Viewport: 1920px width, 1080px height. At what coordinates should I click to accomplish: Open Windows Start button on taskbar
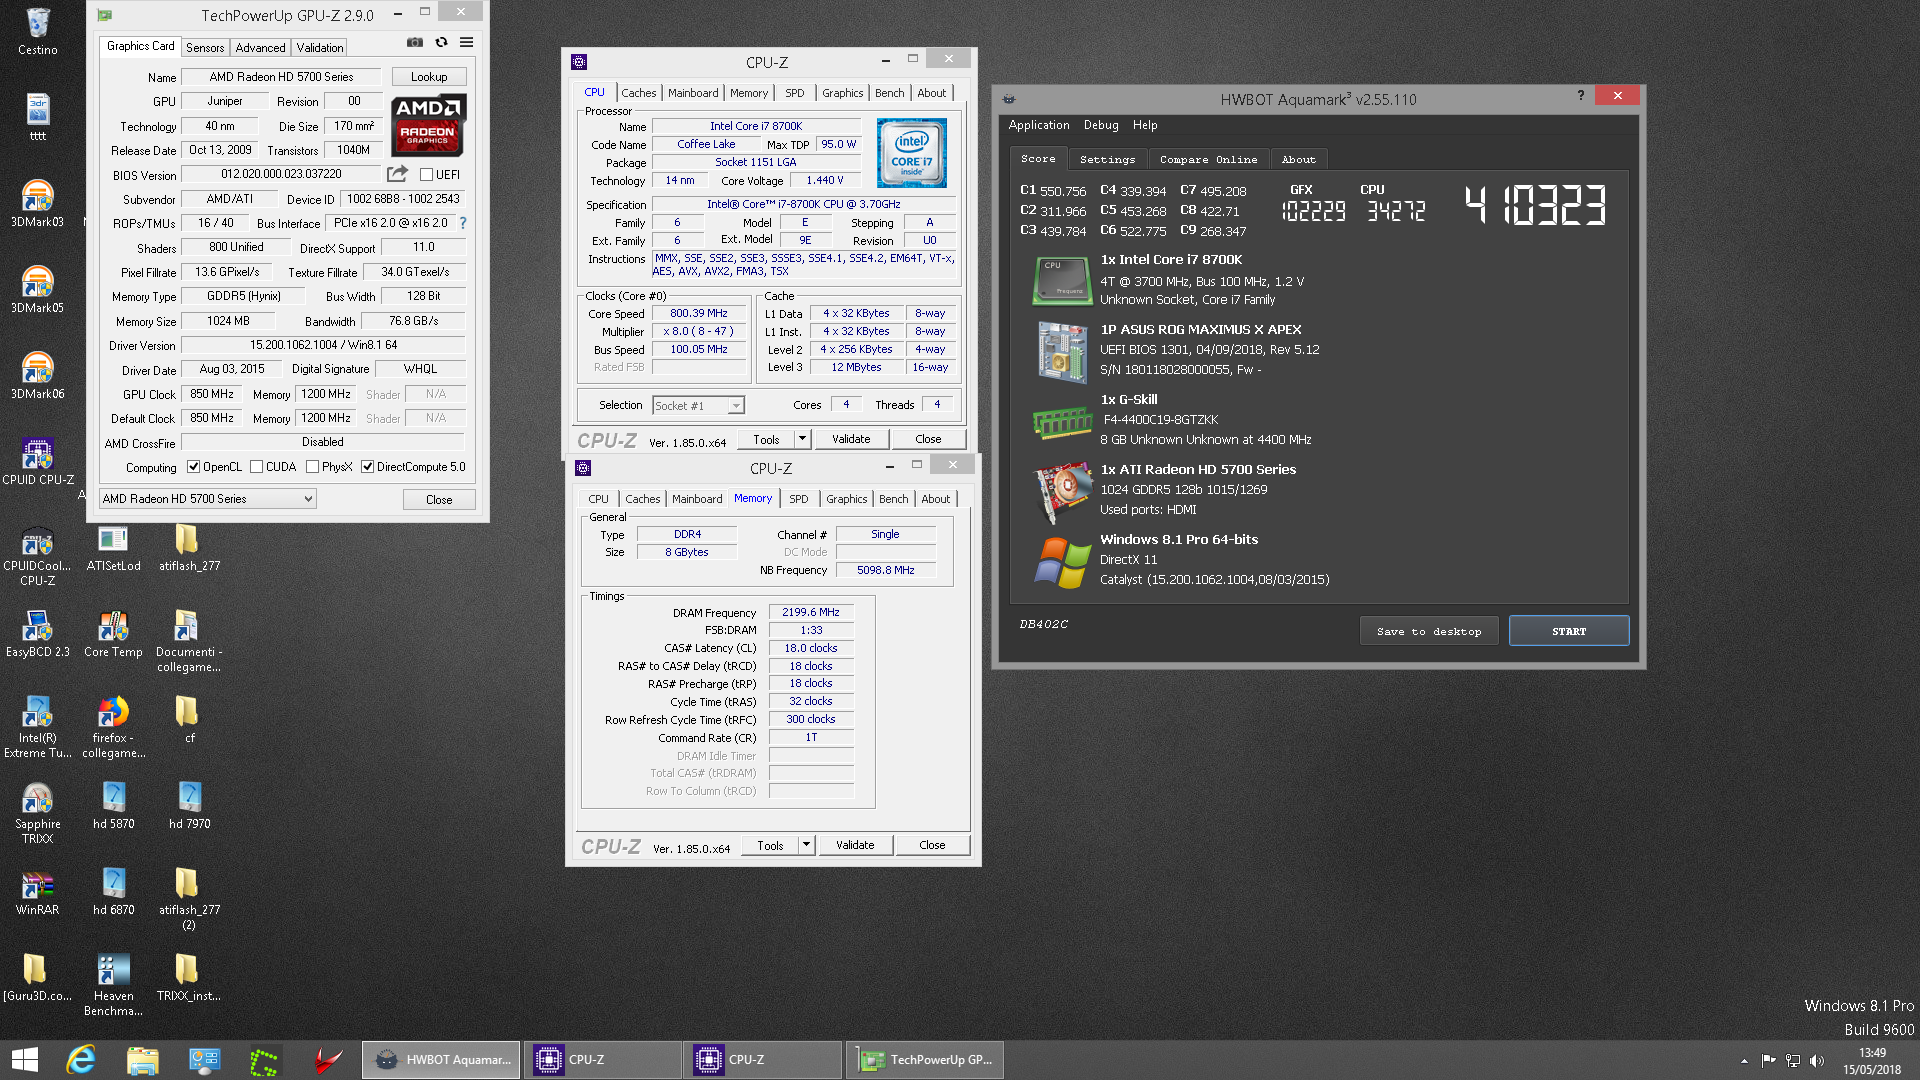[x=25, y=1060]
